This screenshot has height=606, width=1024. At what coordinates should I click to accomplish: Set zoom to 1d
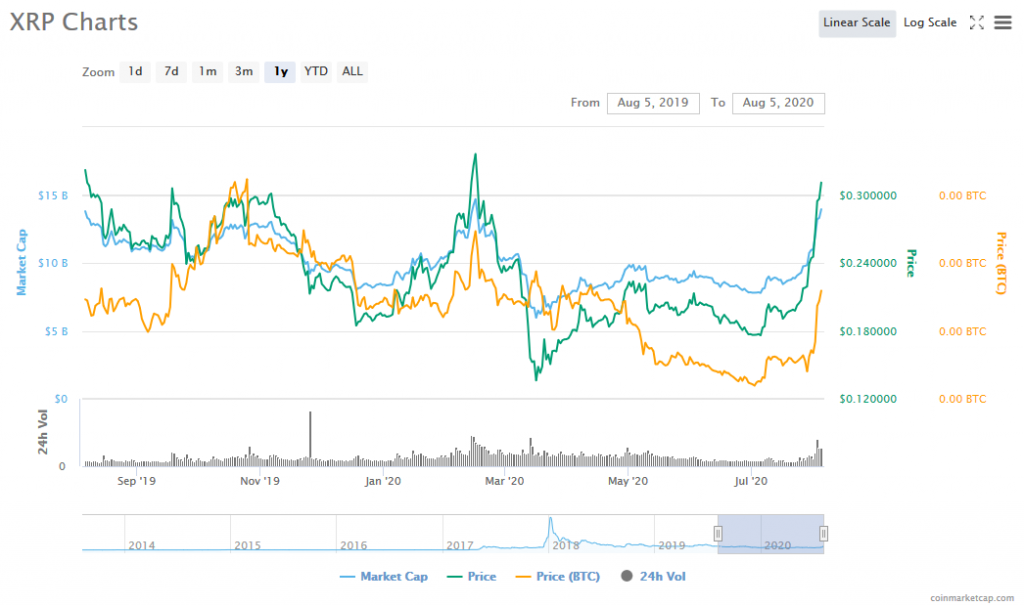tap(135, 71)
